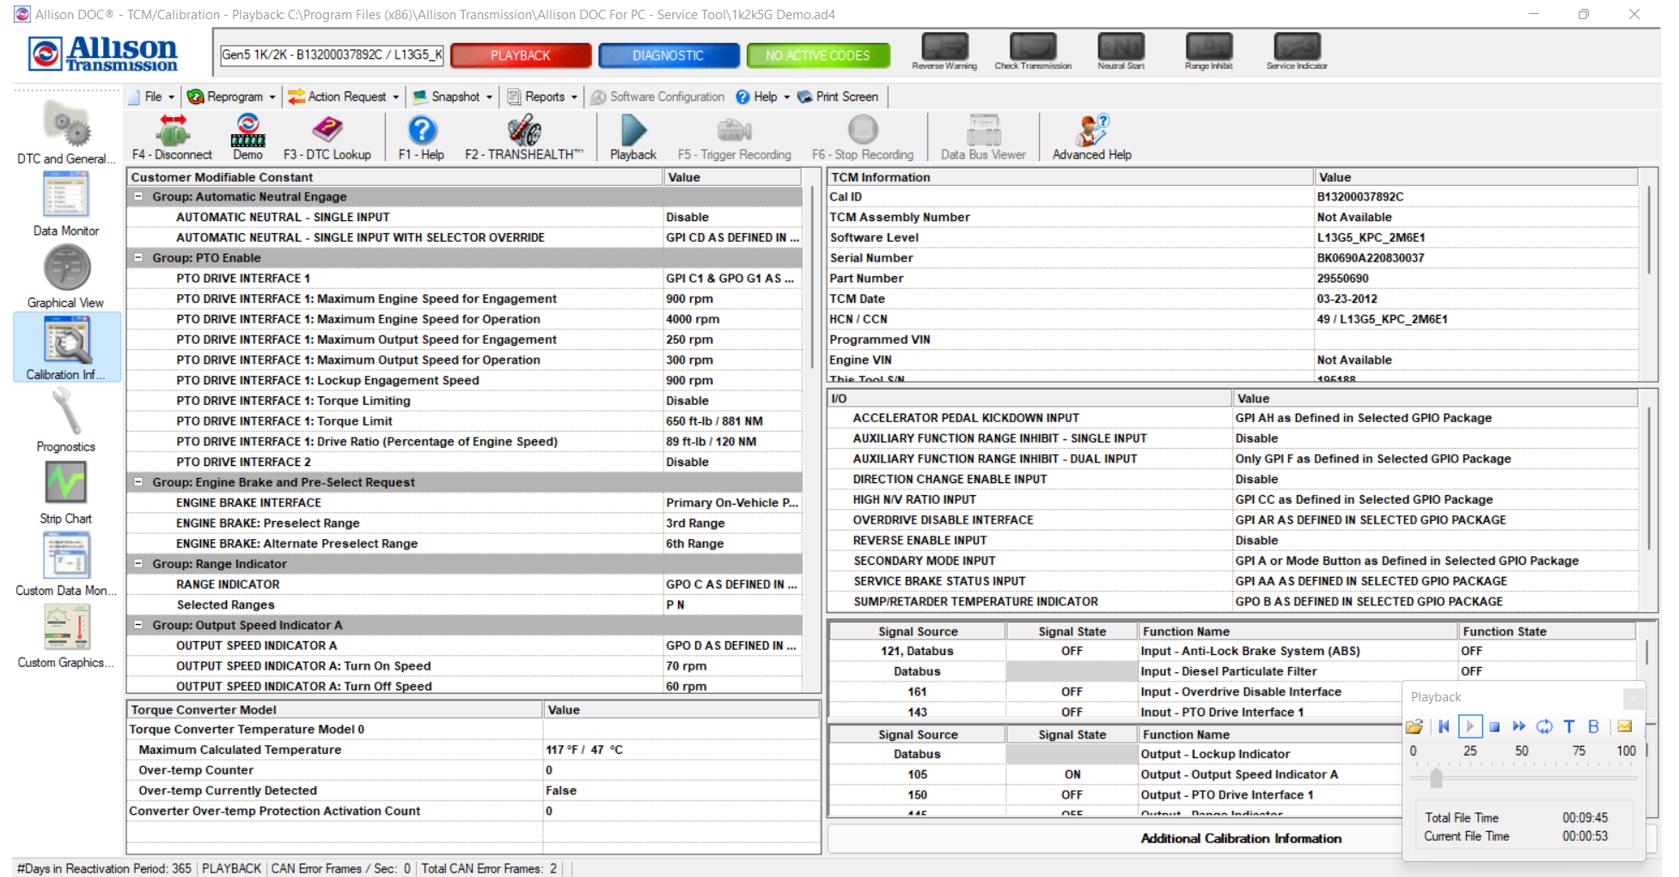Collapse the PTO Enable group
Screen dimensions: 1679x877
(x=139, y=258)
